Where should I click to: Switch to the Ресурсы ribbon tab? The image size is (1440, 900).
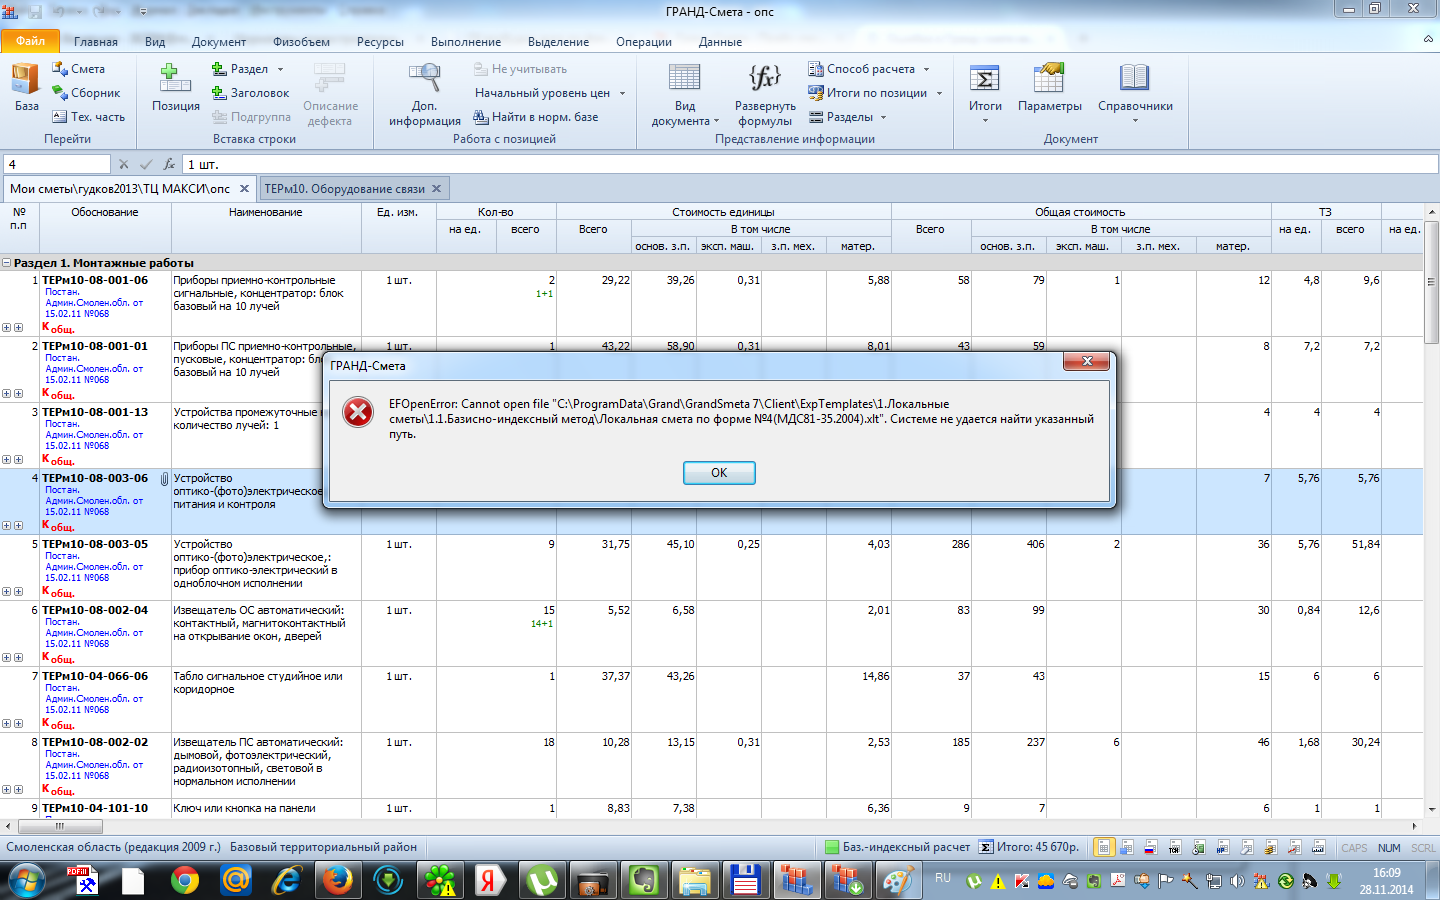pyautogui.click(x=380, y=42)
